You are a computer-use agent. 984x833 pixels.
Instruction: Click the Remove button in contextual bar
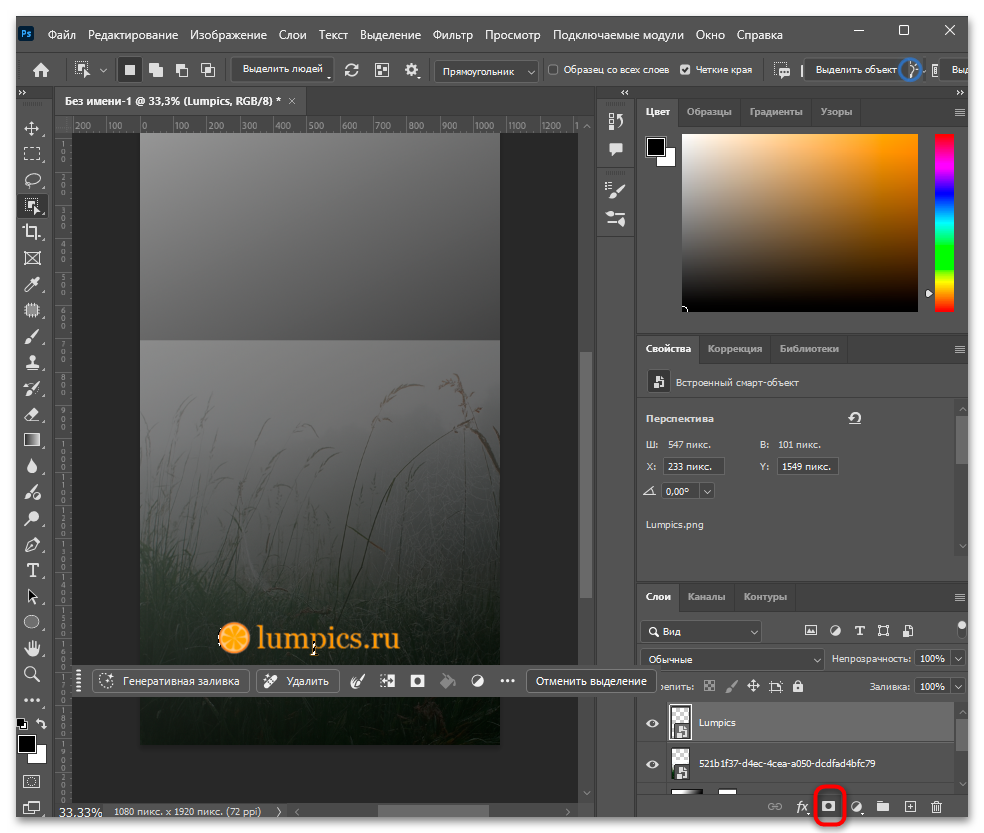[297, 681]
